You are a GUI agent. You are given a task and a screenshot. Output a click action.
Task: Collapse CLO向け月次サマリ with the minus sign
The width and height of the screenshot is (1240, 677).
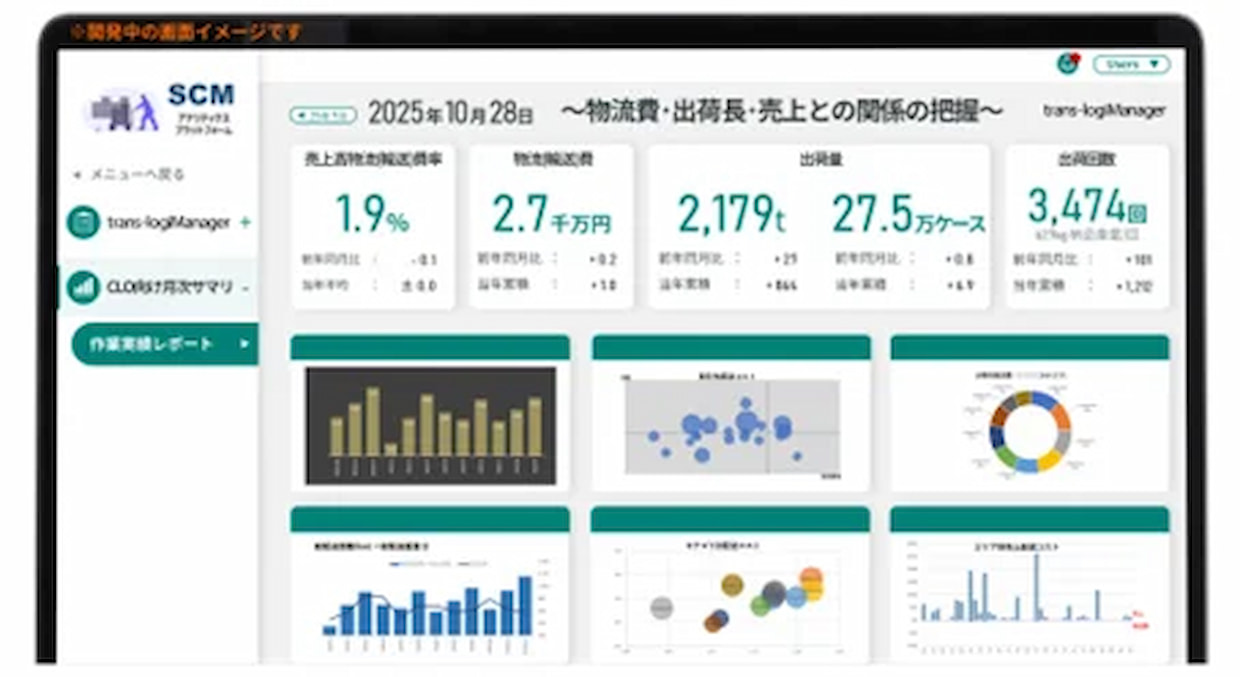pyautogui.click(x=246, y=288)
